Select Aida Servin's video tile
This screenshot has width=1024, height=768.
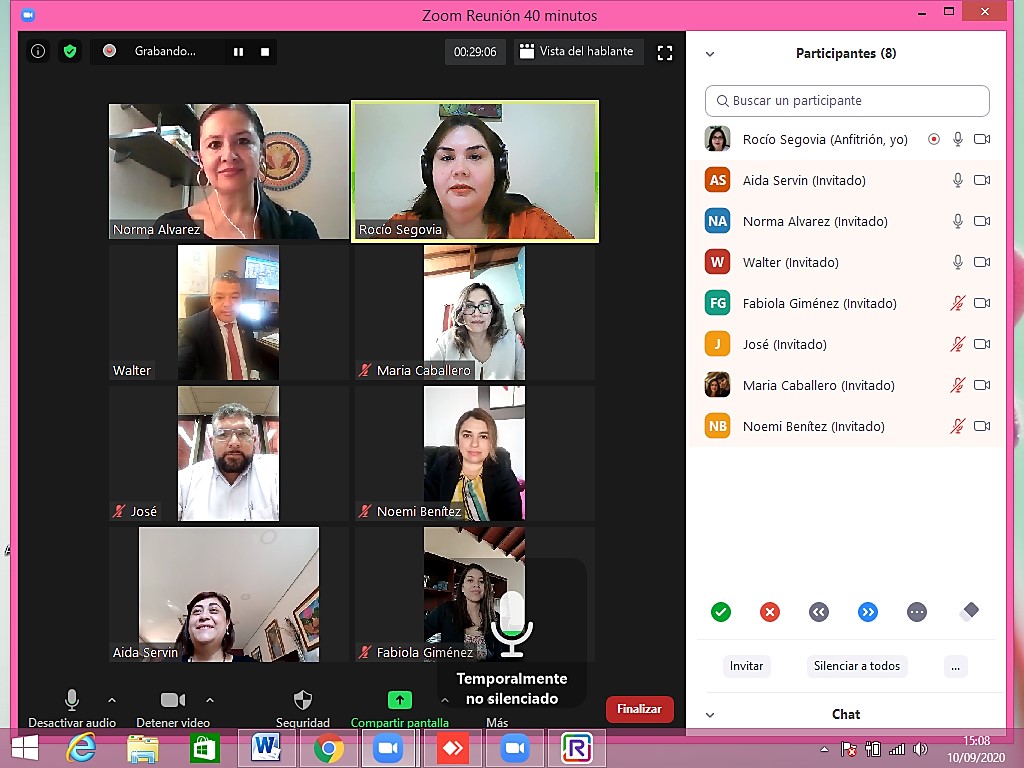(229, 594)
